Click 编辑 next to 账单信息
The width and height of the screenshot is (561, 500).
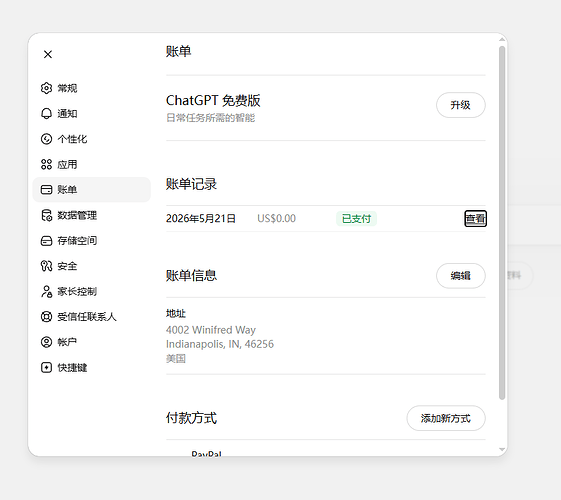pyautogui.click(x=460, y=276)
